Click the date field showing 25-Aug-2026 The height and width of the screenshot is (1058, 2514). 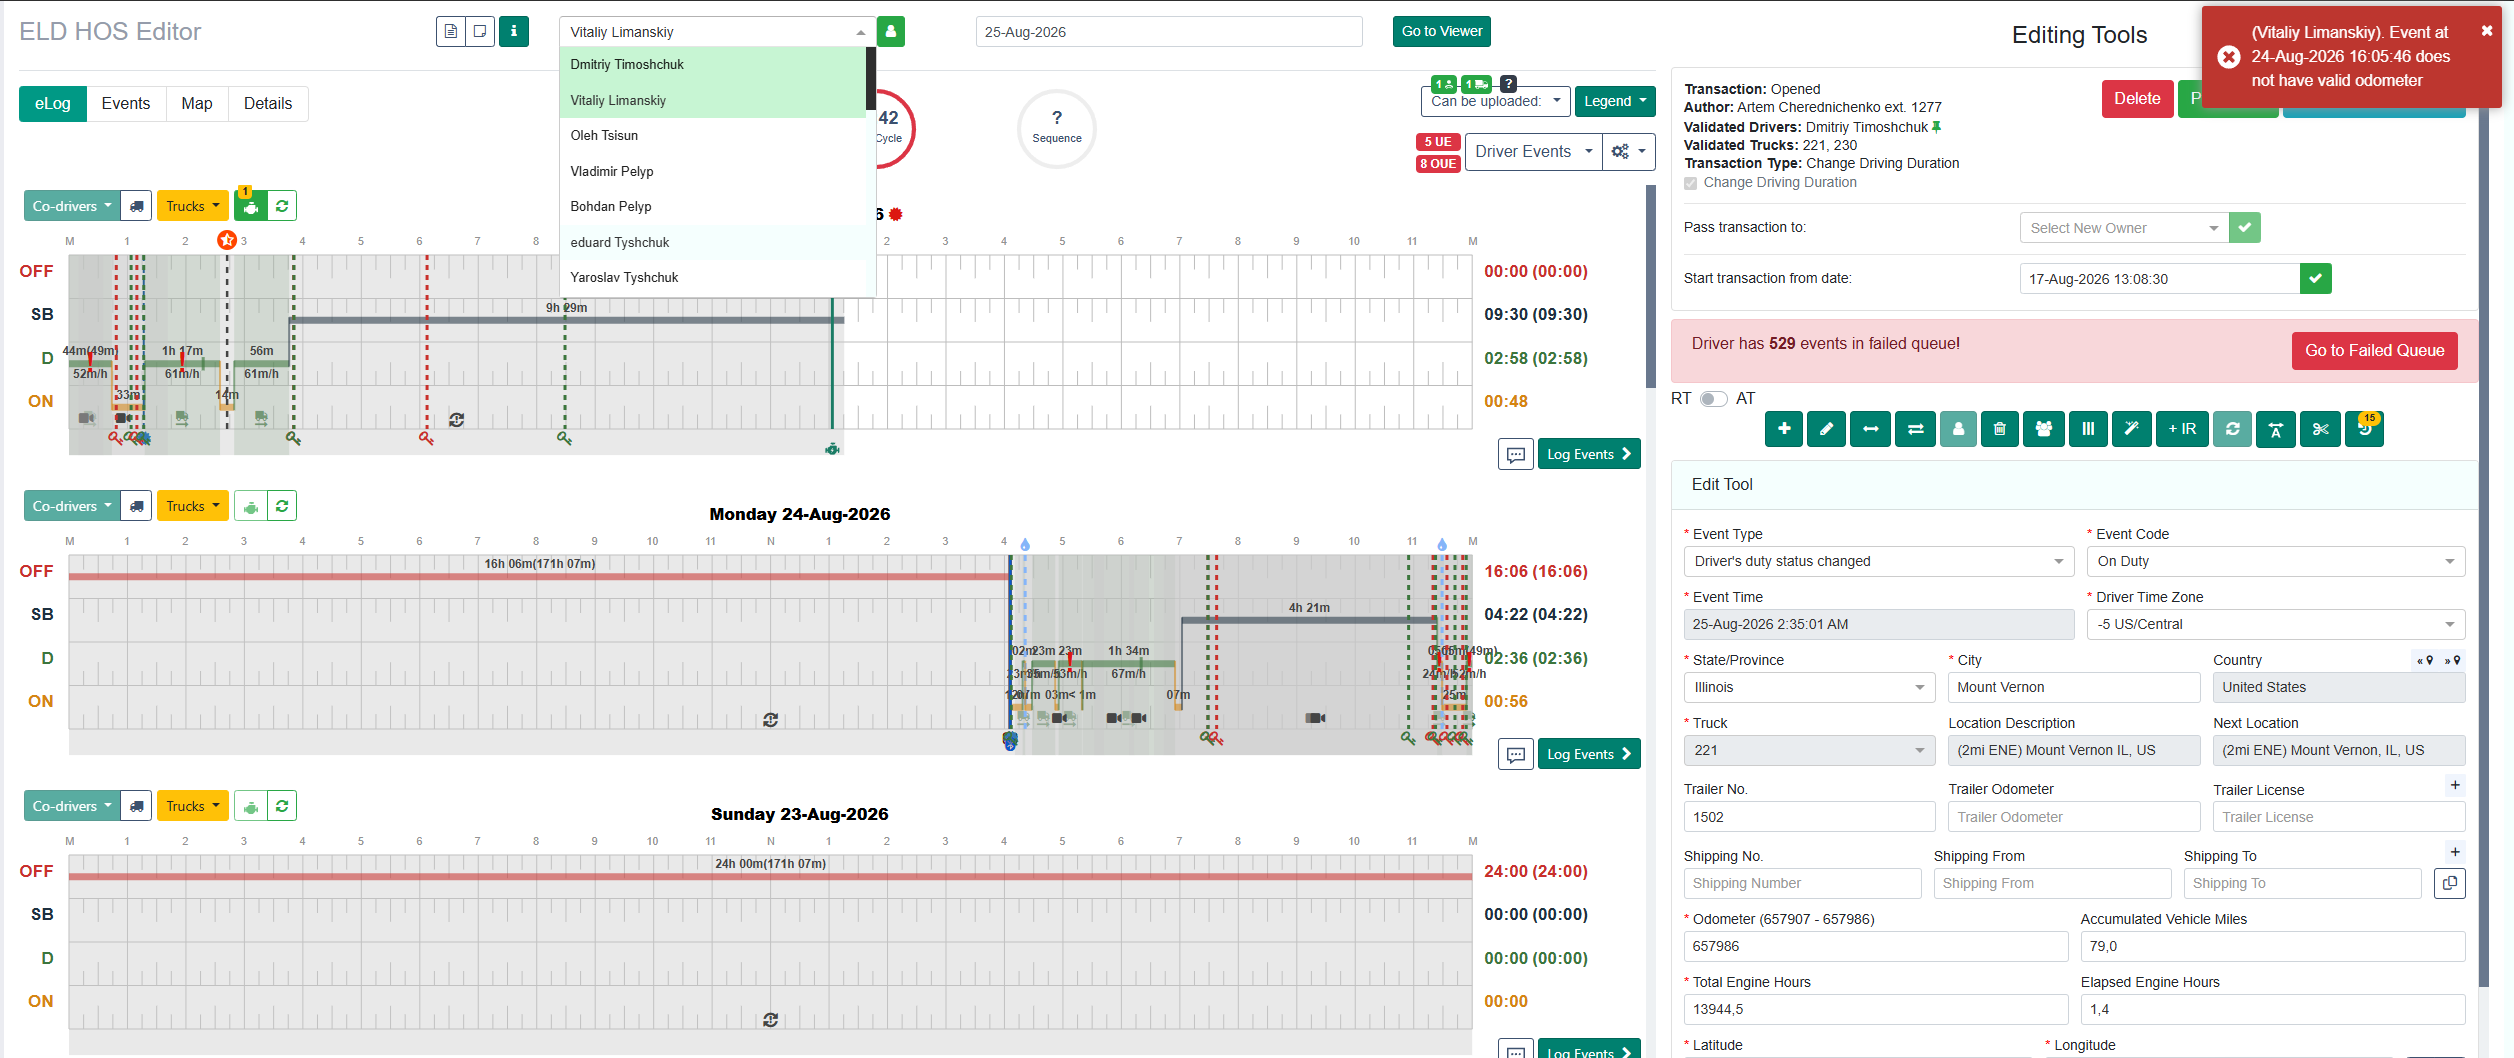click(x=1169, y=32)
